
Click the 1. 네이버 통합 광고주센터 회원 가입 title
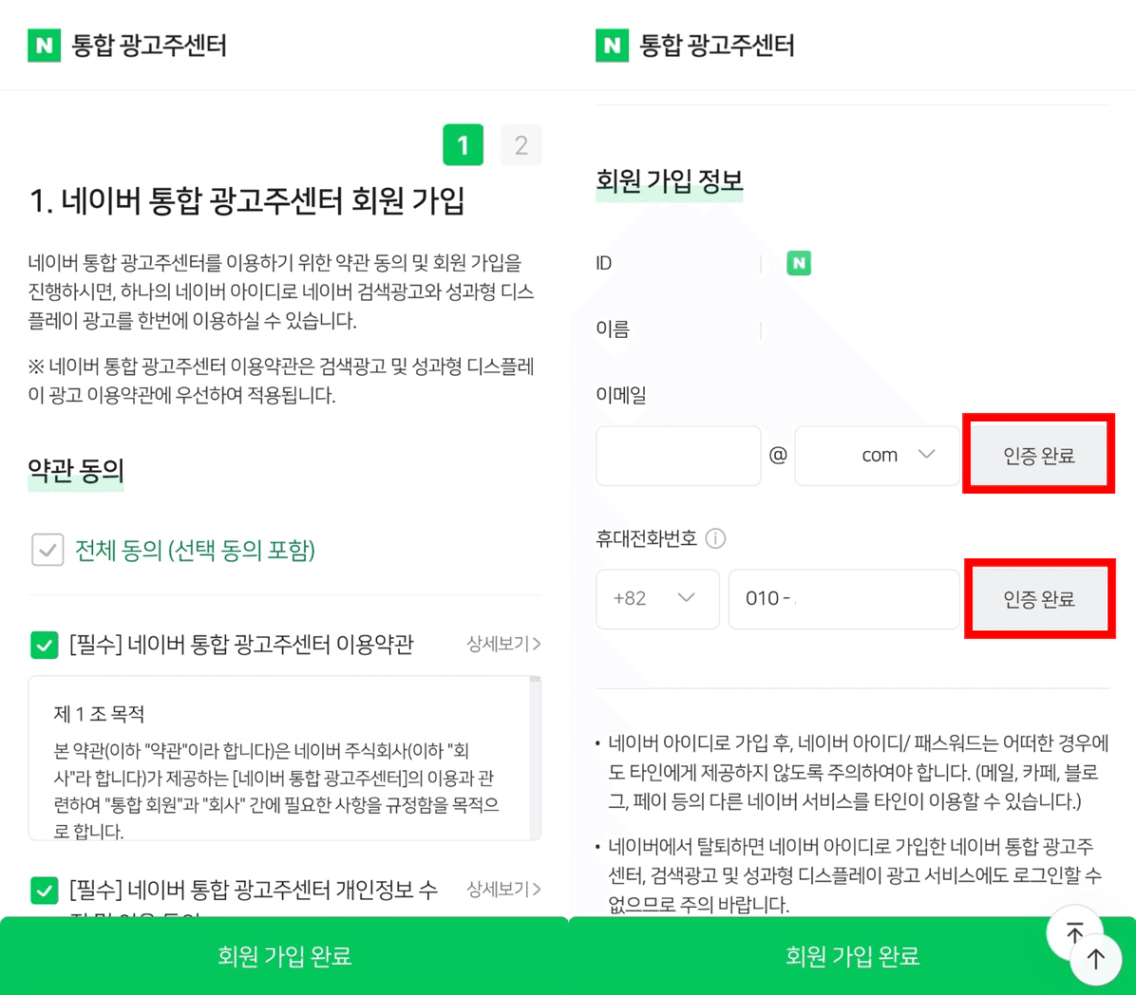tap(247, 201)
